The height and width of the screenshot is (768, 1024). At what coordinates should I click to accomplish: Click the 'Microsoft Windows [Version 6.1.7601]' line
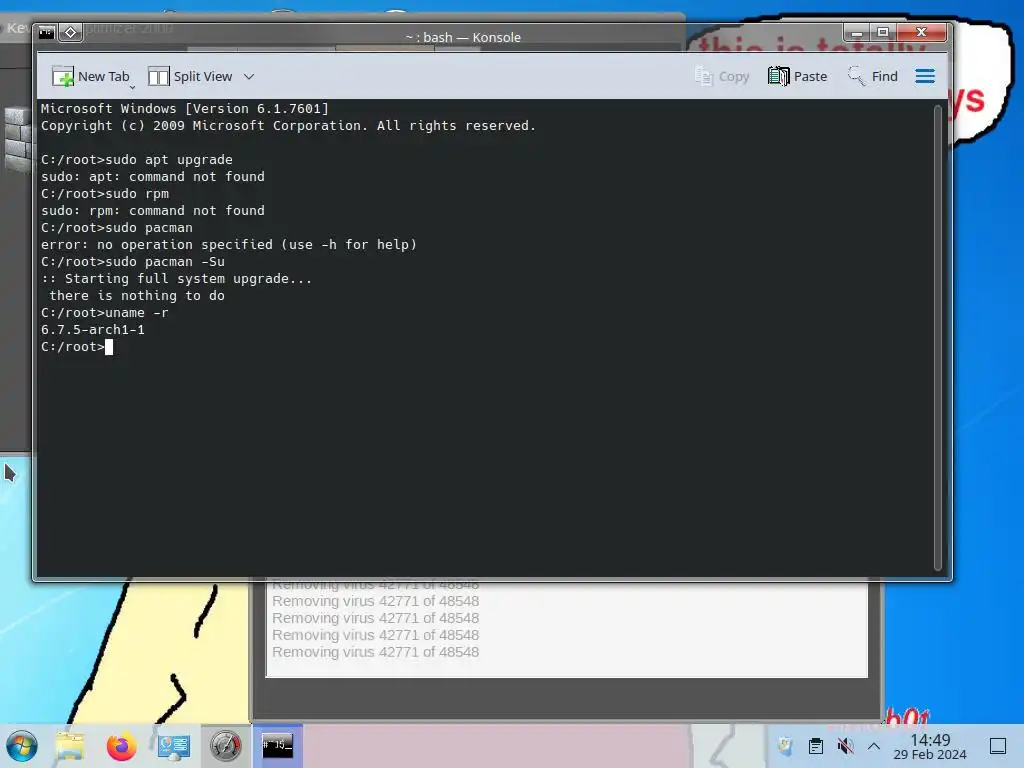(x=185, y=108)
